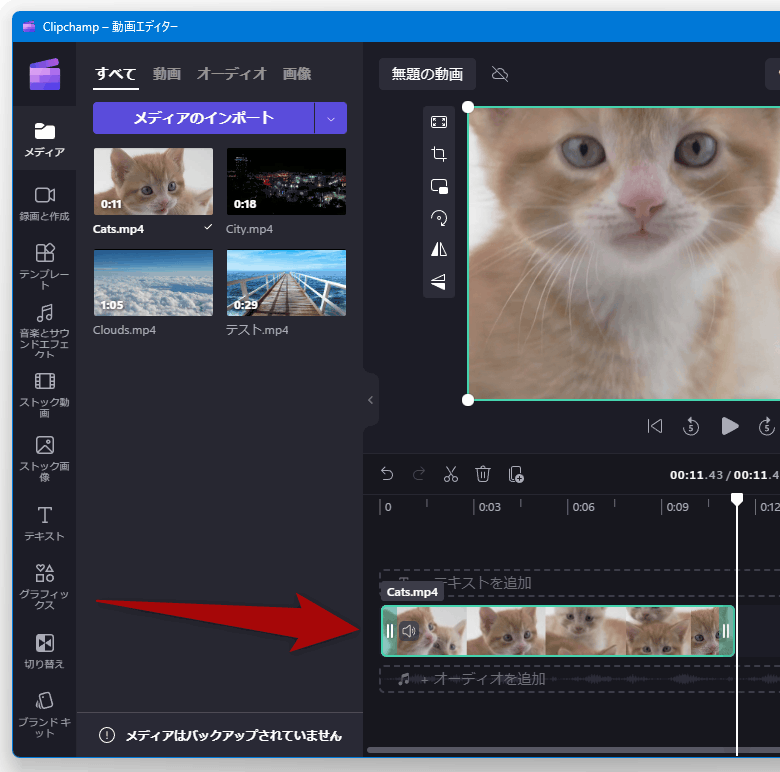
Task: Click the bottom-left resize handle of preview
Action: coord(468,400)
